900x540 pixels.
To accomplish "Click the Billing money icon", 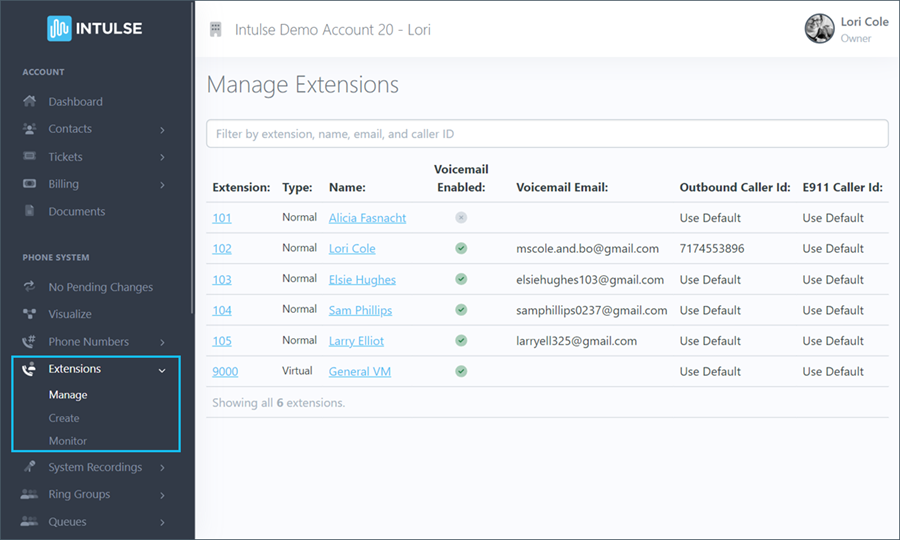I will 29,184.
